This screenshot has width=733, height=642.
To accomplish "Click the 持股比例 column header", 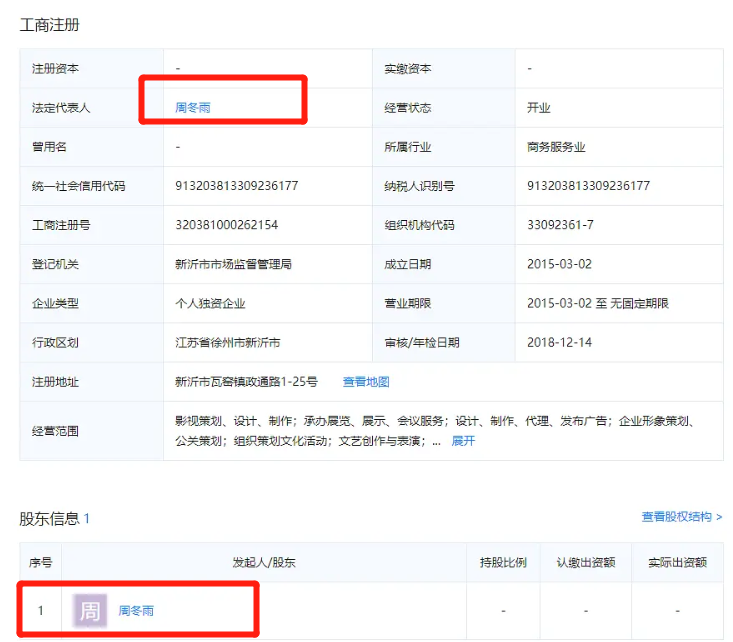I will 503,563.
